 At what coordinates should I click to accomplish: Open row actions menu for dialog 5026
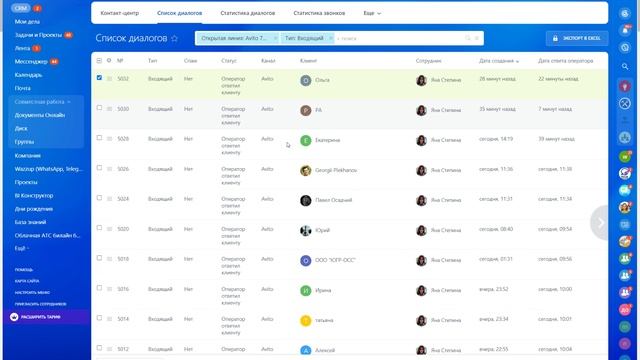click(x=109, y=169)
